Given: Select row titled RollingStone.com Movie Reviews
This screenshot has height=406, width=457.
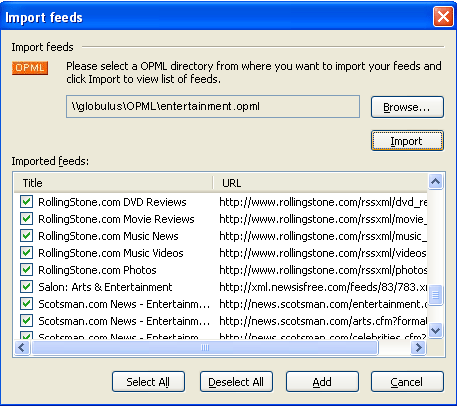Looking at the screenshot, I should [x=116, y=219].
